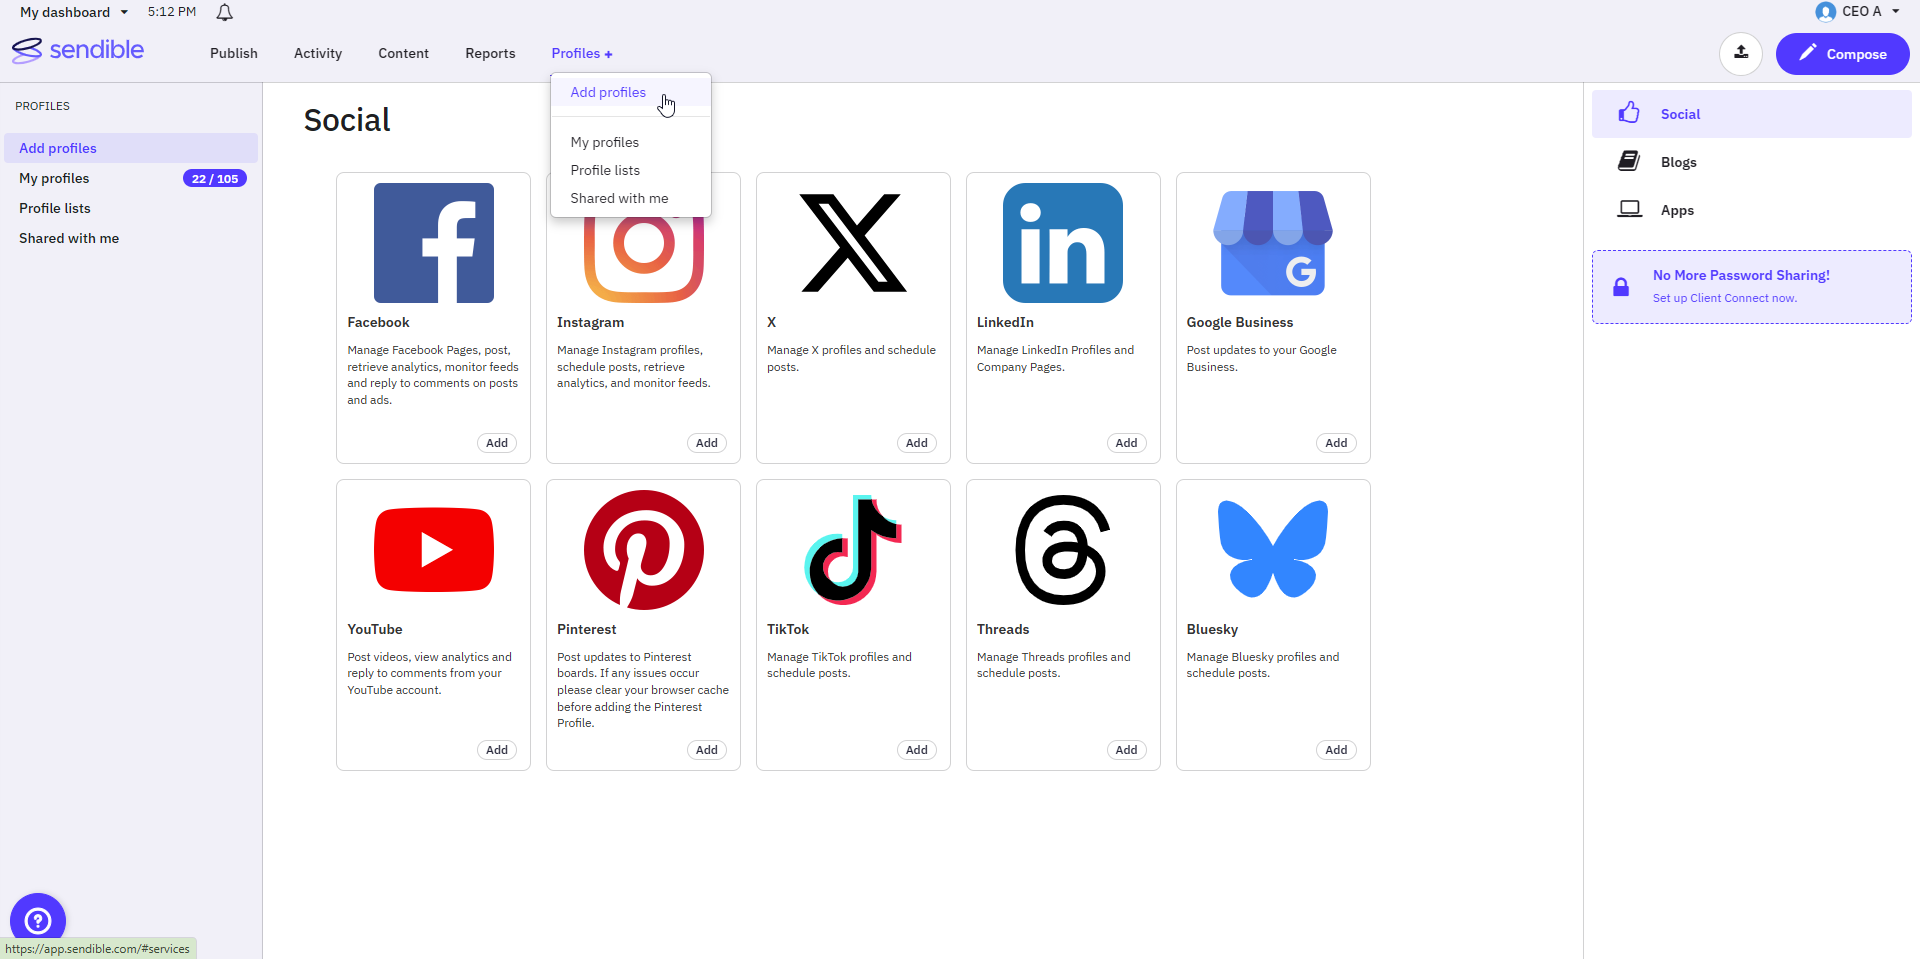1920x959 pixels.
Task: Add a YouTube profile
Action: [x=497, y=750]
